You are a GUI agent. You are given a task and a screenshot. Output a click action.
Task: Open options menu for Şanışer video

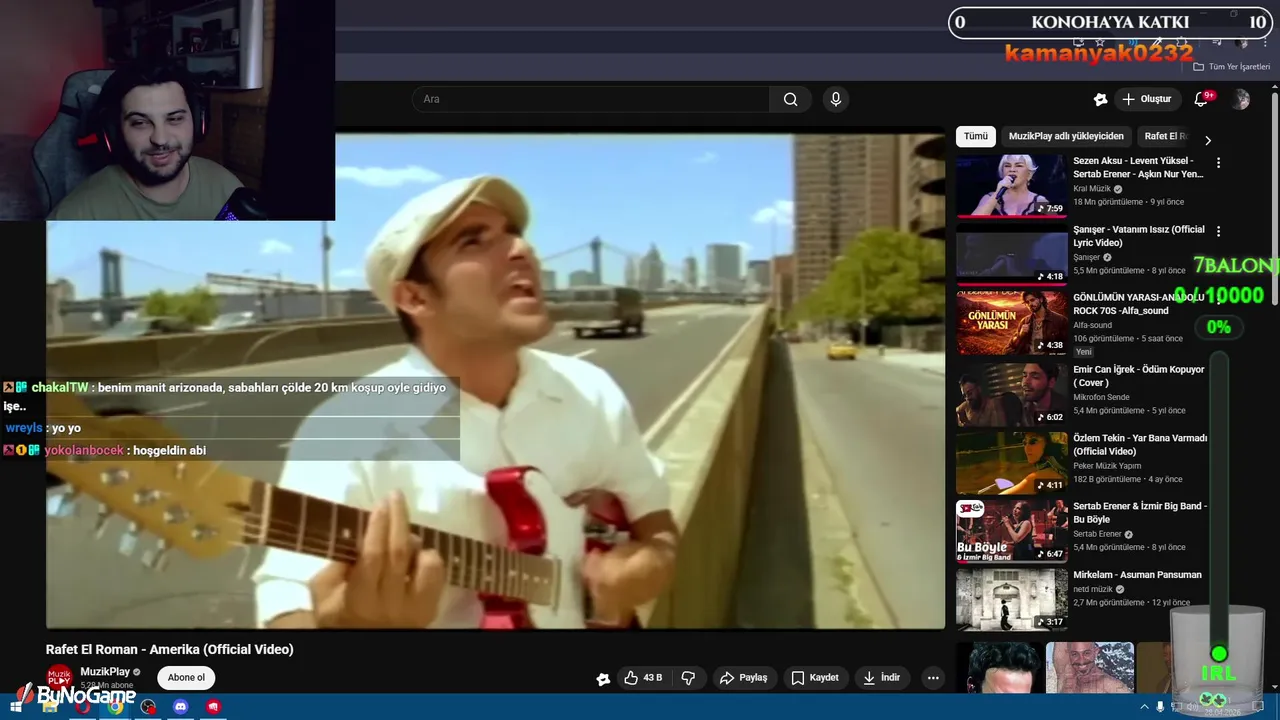[1218, 231]
